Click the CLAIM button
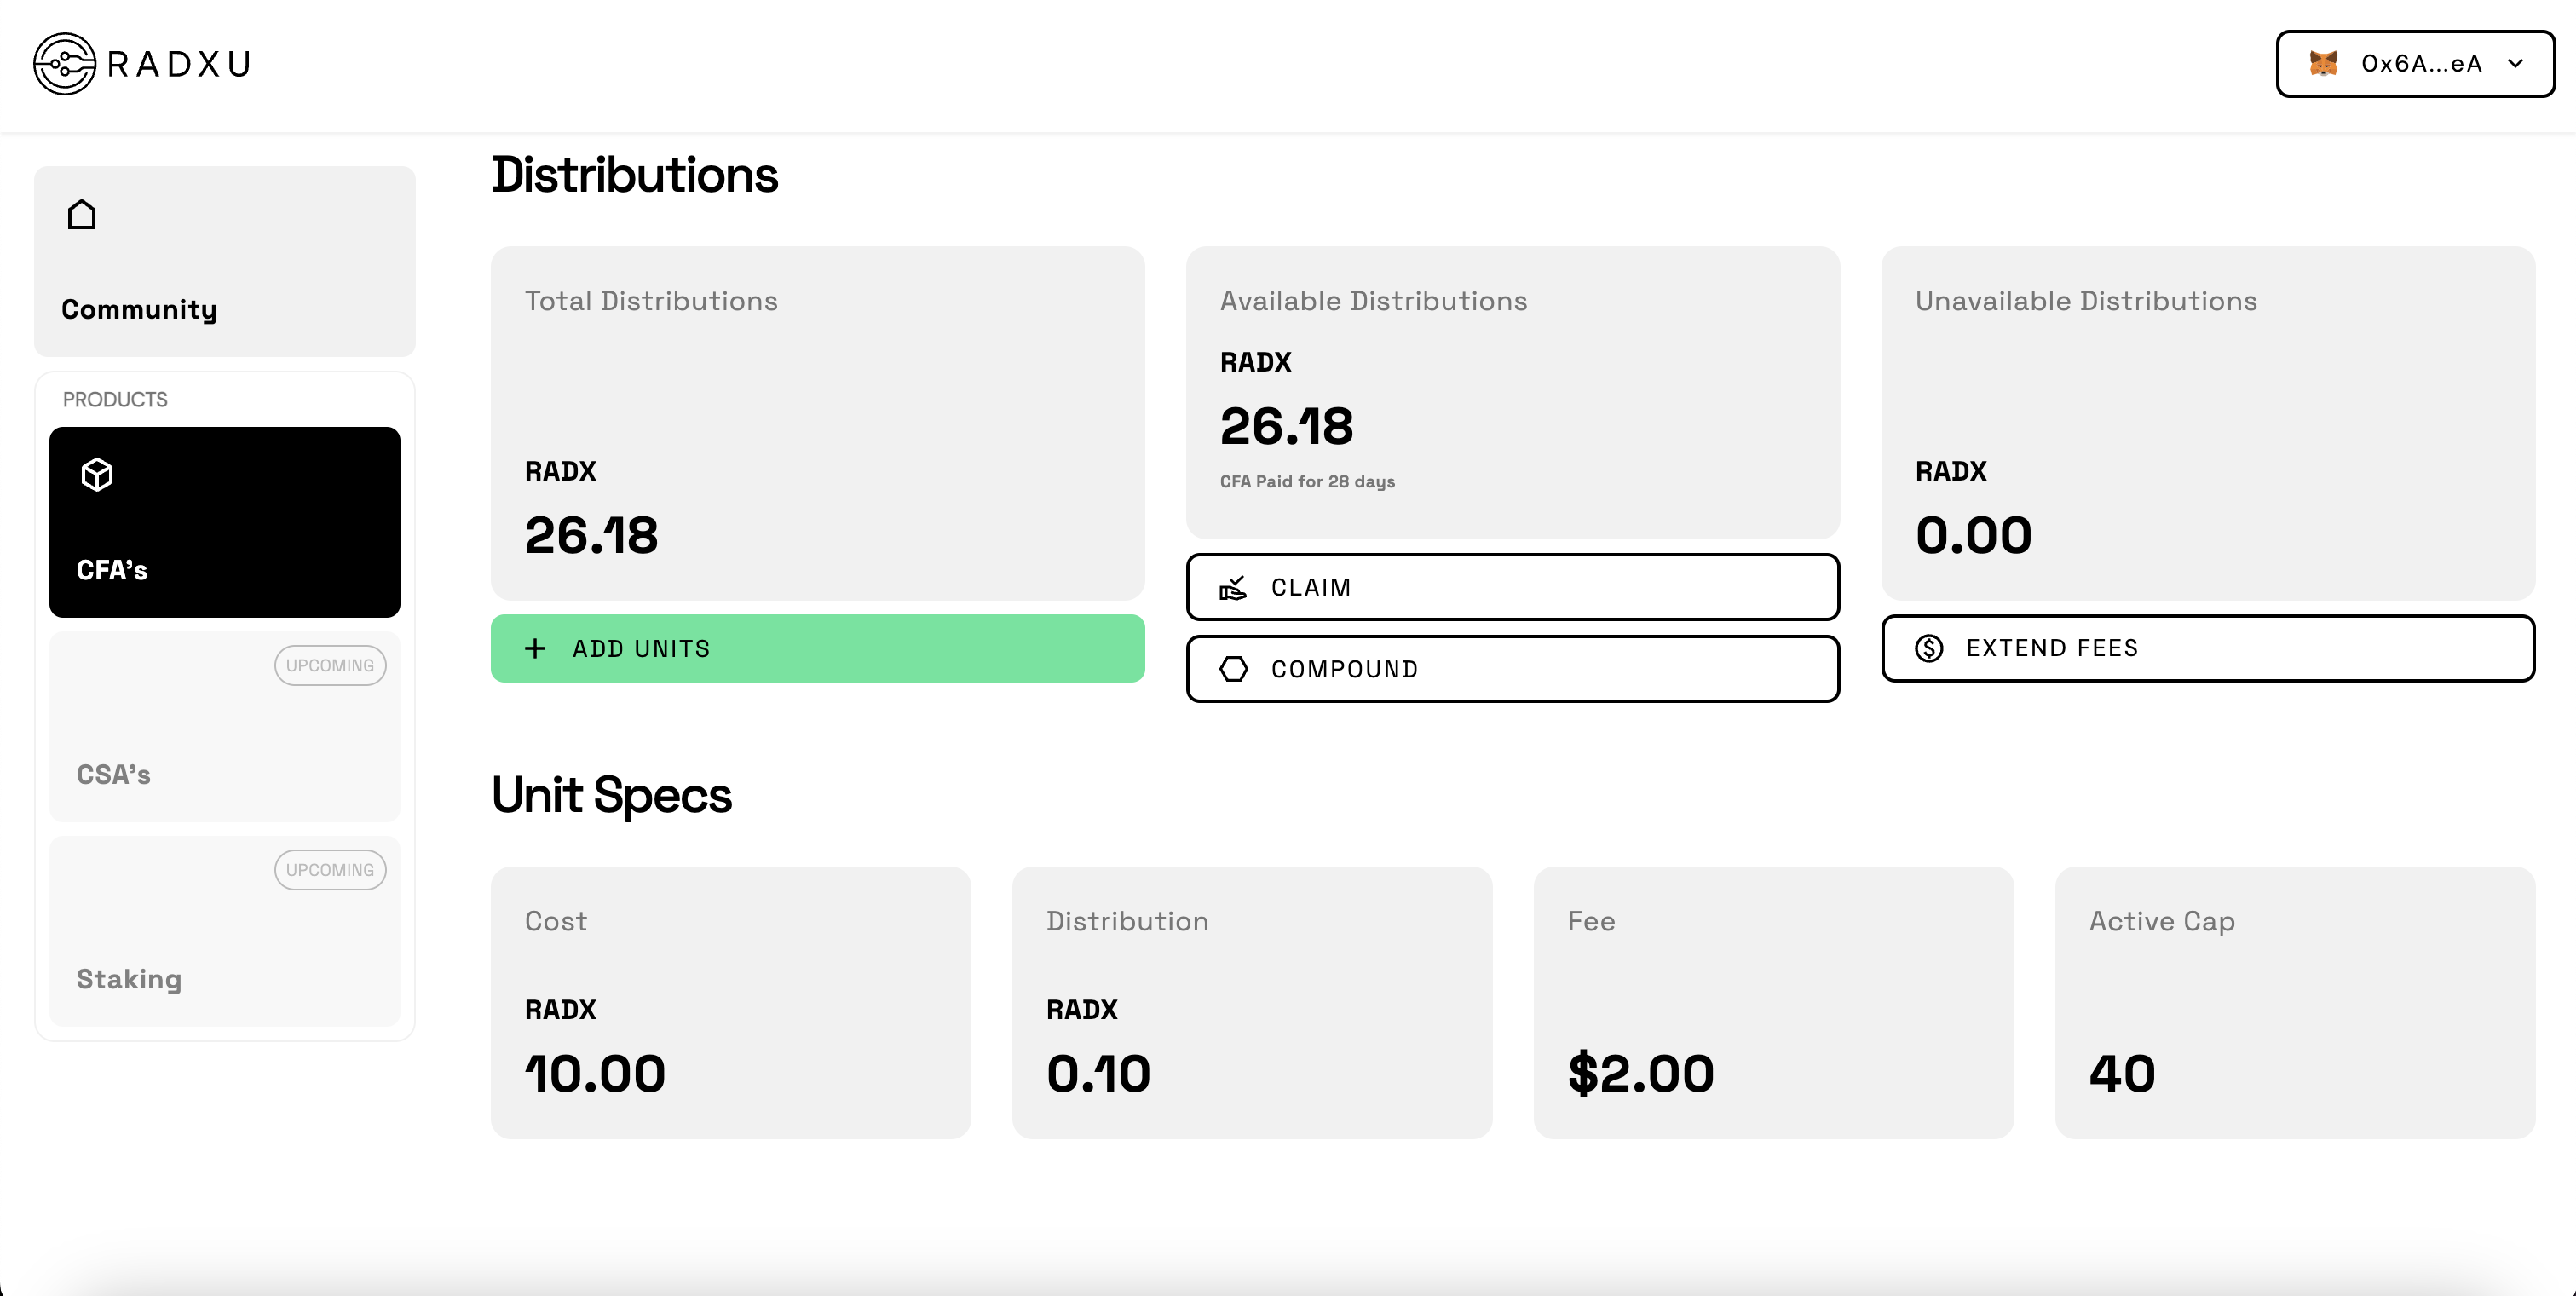Screen dimensions: 2576x1296 click(x=1512, y=587)
